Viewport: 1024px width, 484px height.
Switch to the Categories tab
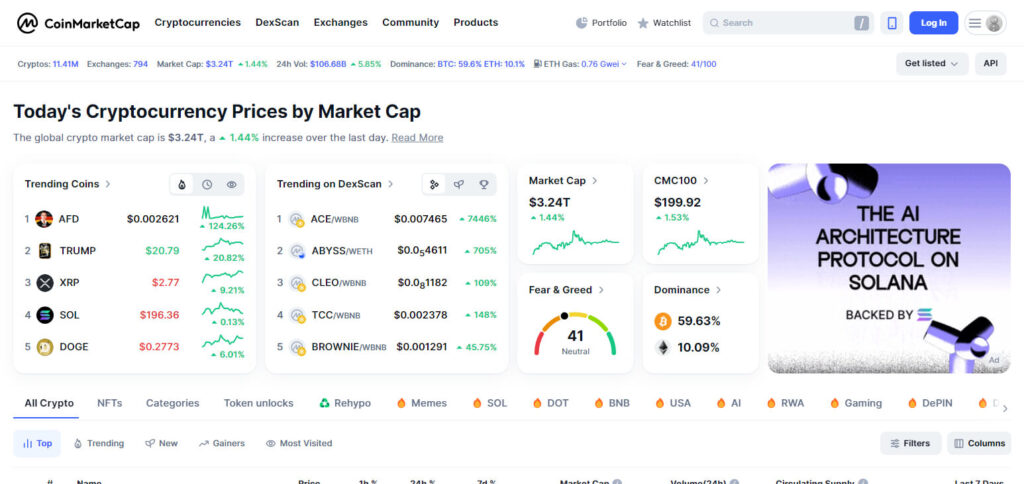pyautogui.click(x=172, y=404)
